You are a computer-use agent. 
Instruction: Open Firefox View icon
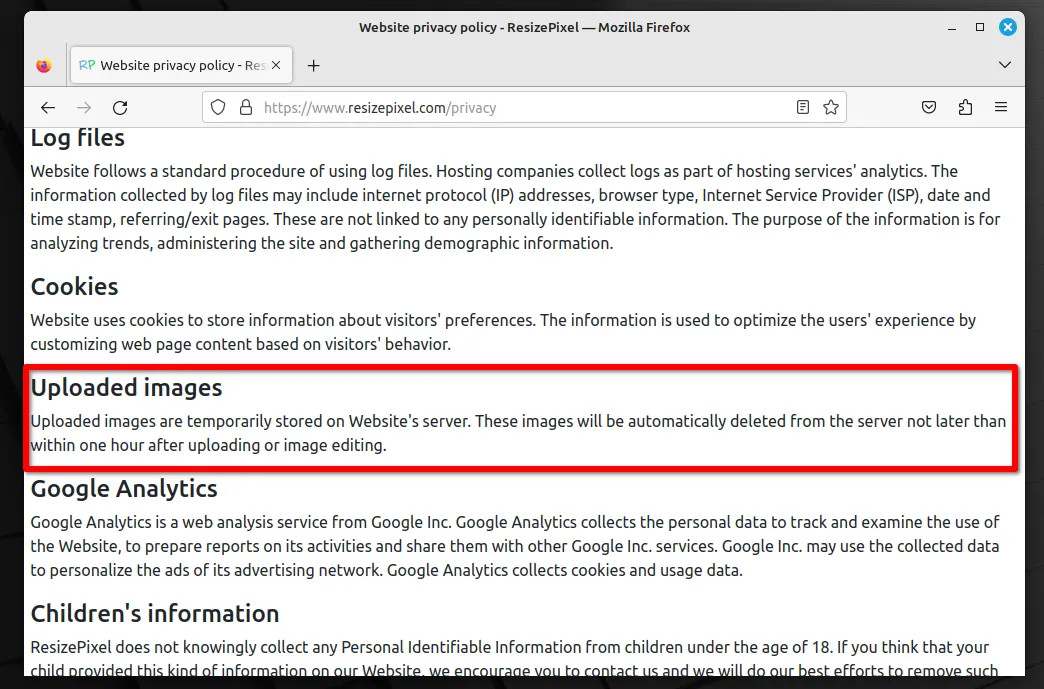point(44,65)
